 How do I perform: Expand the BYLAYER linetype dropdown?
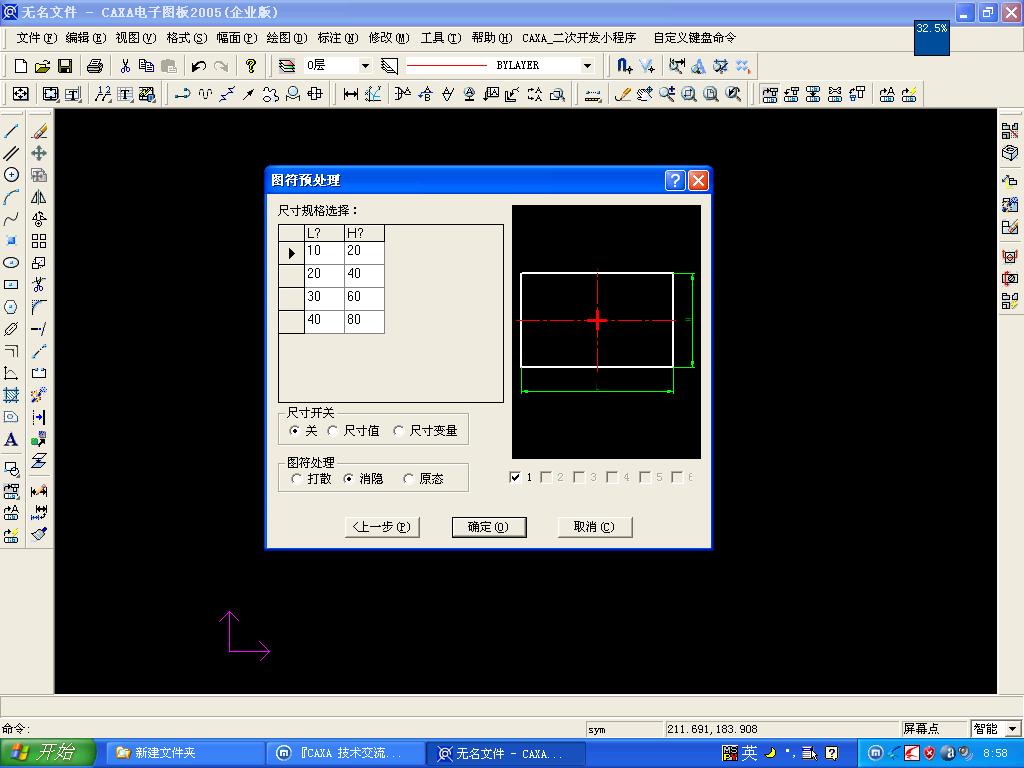pos(587,65)
